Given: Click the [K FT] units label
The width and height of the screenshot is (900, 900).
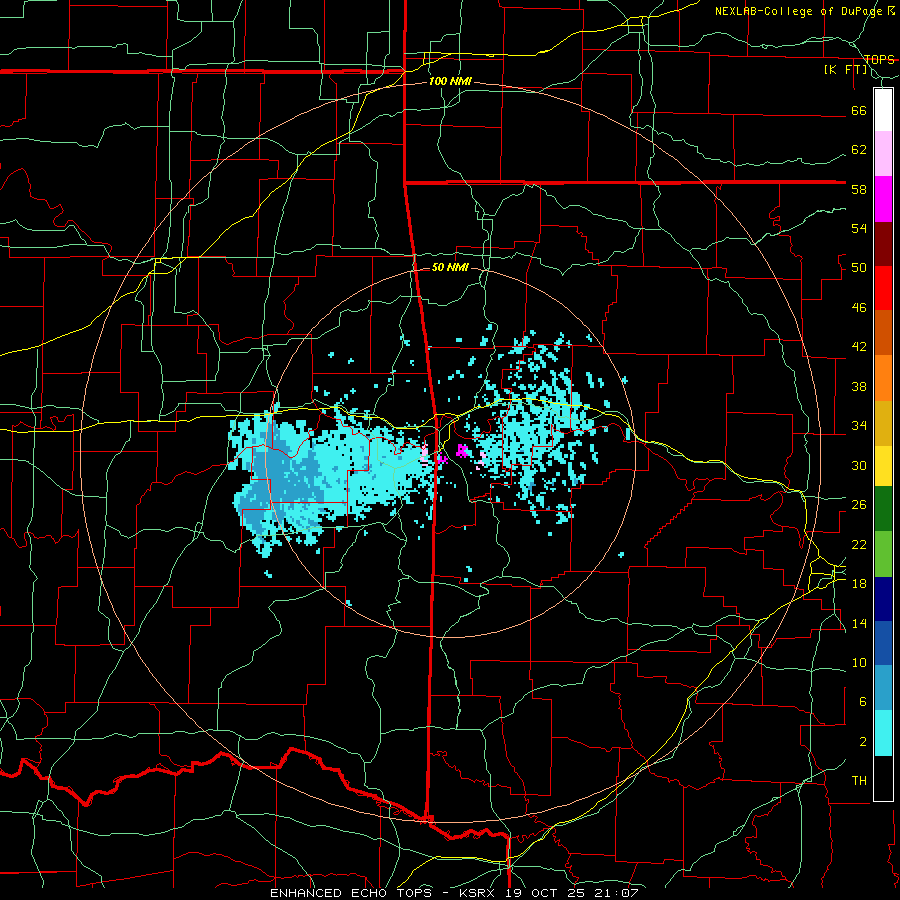Looking at the screenshot, I should [845, 70].
